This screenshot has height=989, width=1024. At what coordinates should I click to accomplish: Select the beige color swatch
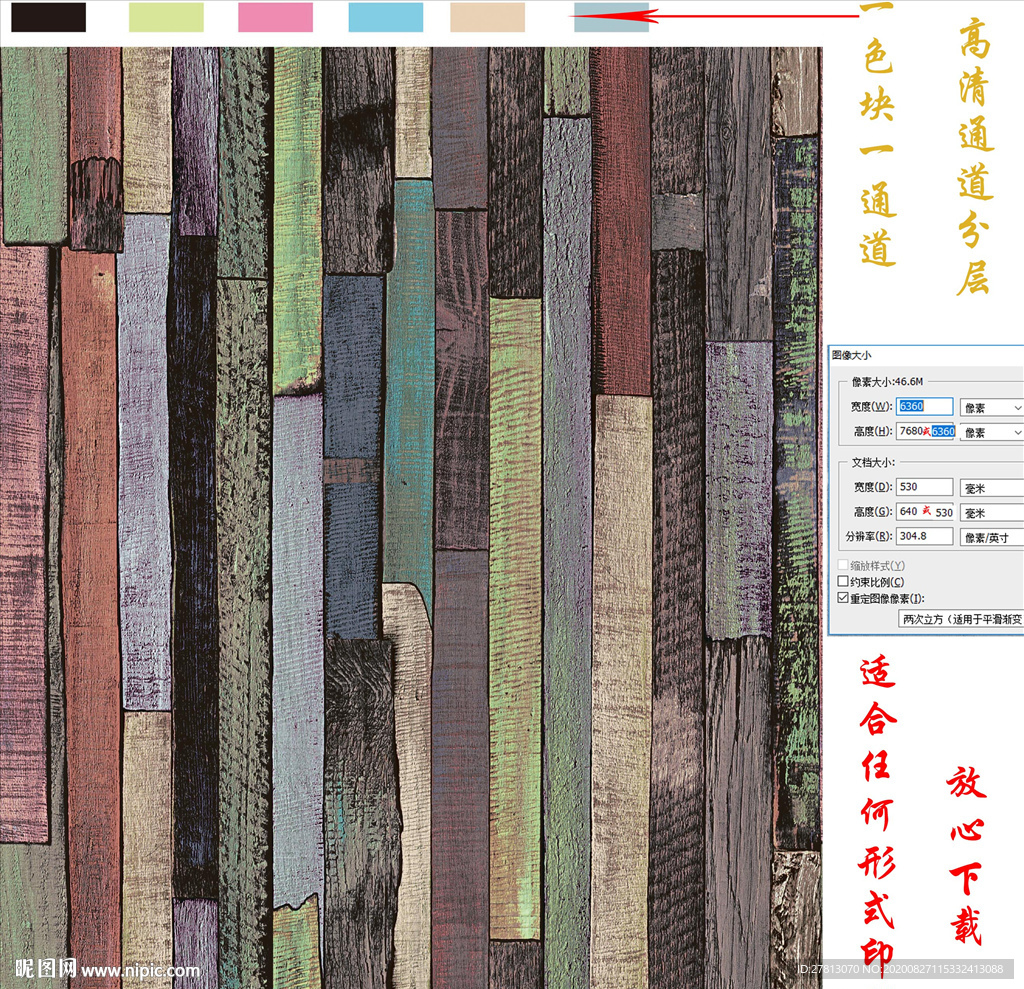coord(487,17)
